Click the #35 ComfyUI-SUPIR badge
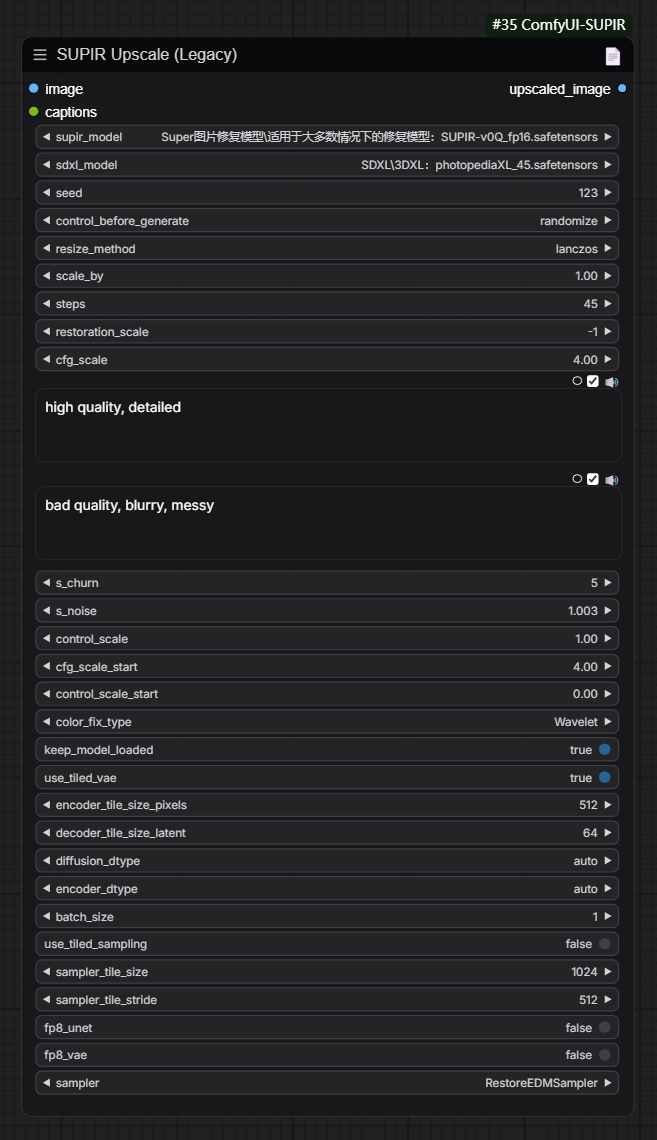Viewport: 657px width, 1140px height. tap(560, 24)
